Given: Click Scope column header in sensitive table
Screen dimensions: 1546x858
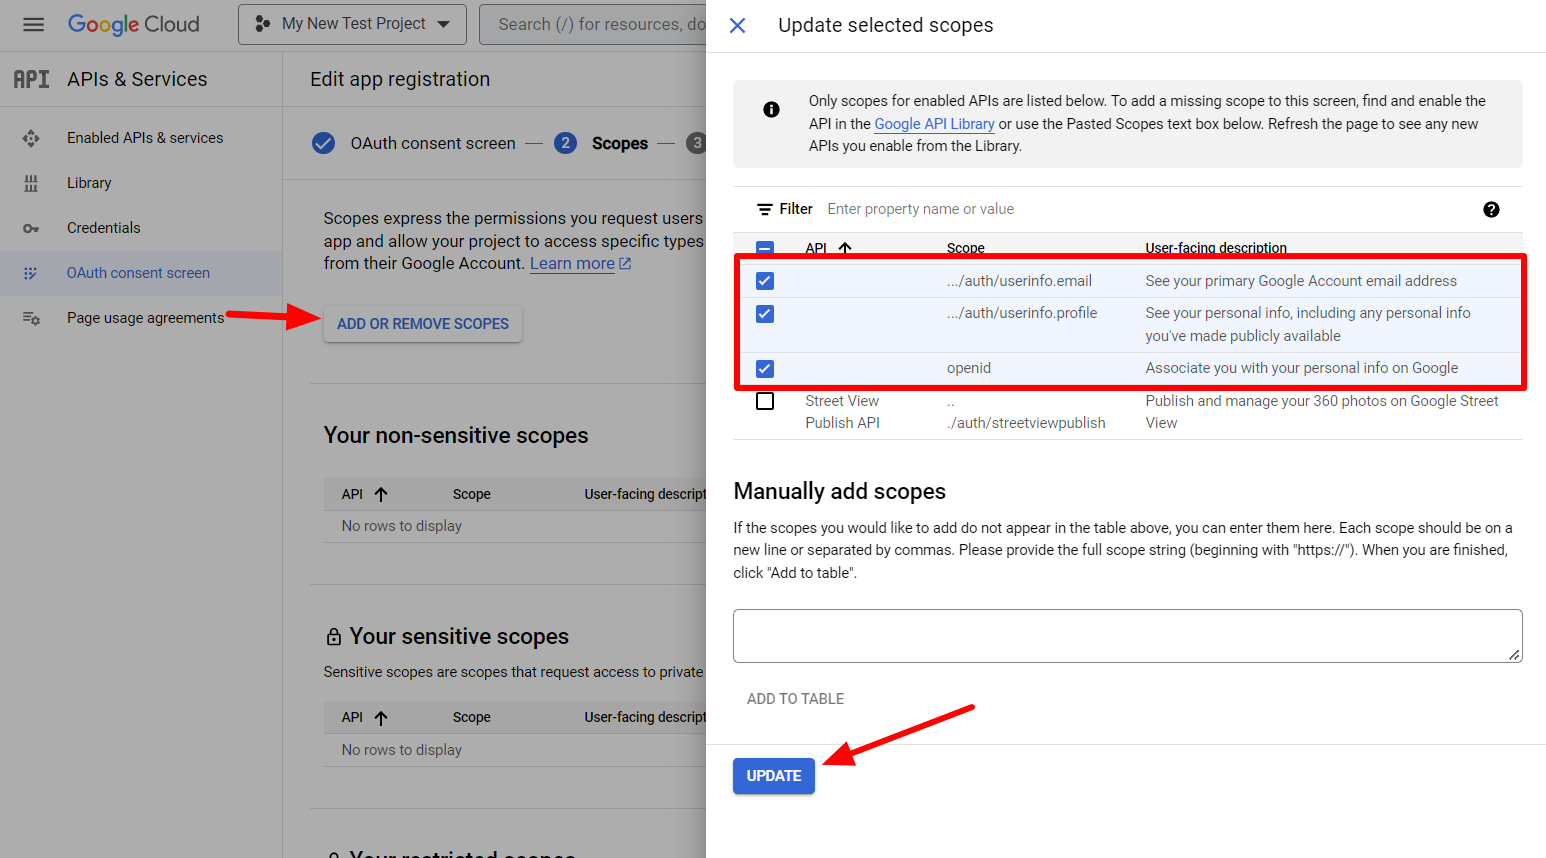Looking at the screenshot, I should tap(471, 717).
